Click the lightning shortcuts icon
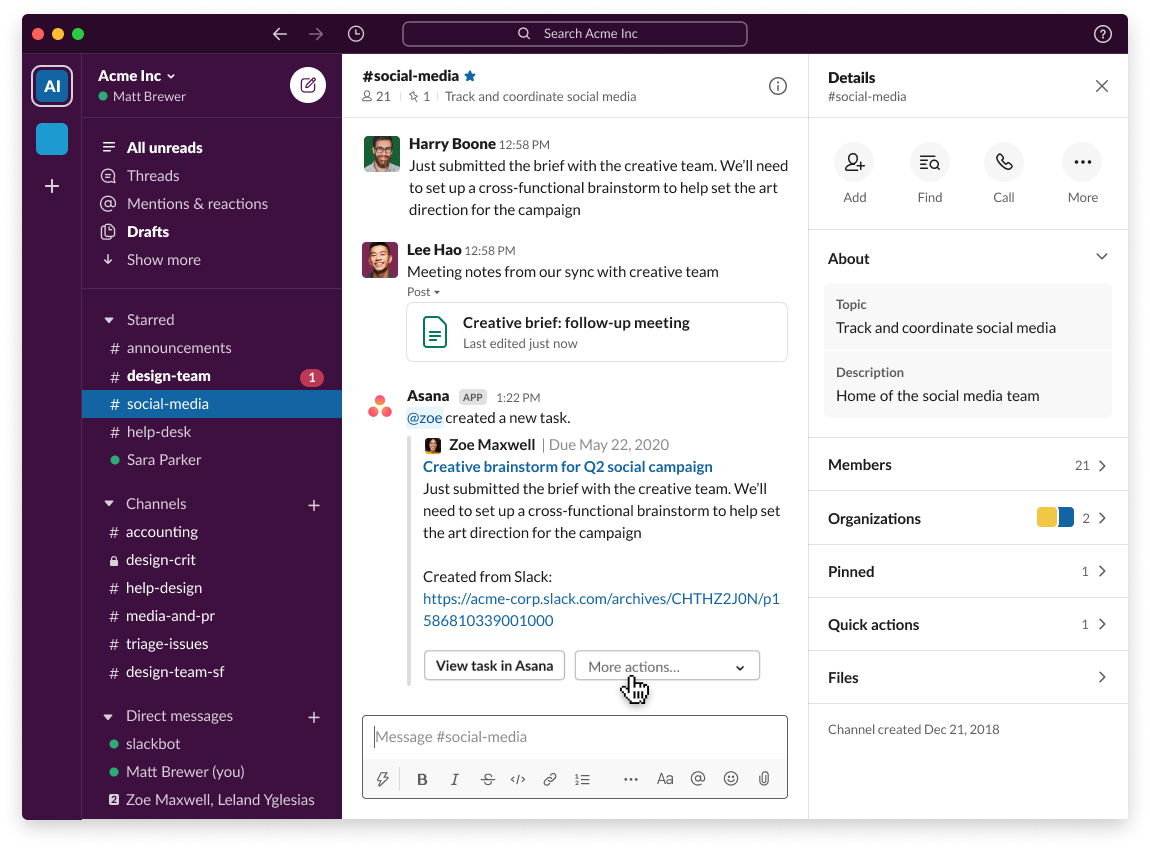The image size is (1150, 849). pos(382,779)
